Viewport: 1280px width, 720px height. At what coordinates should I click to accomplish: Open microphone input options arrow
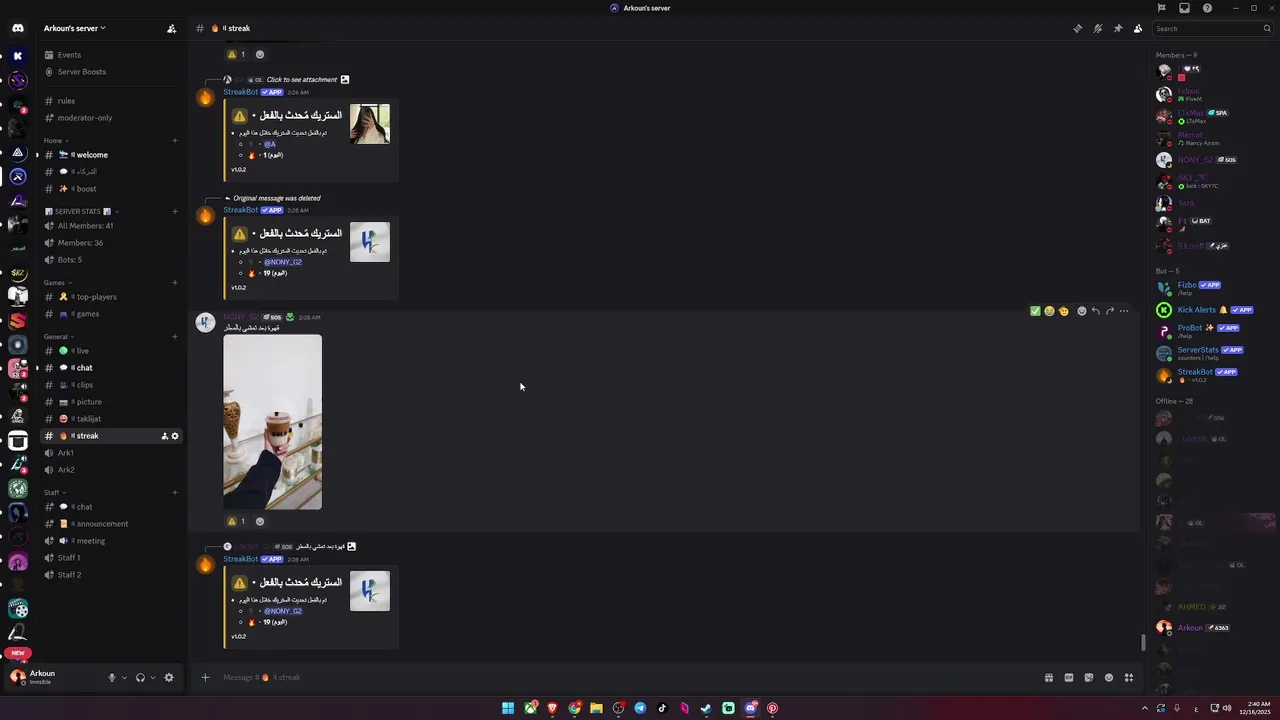[124, 677]
